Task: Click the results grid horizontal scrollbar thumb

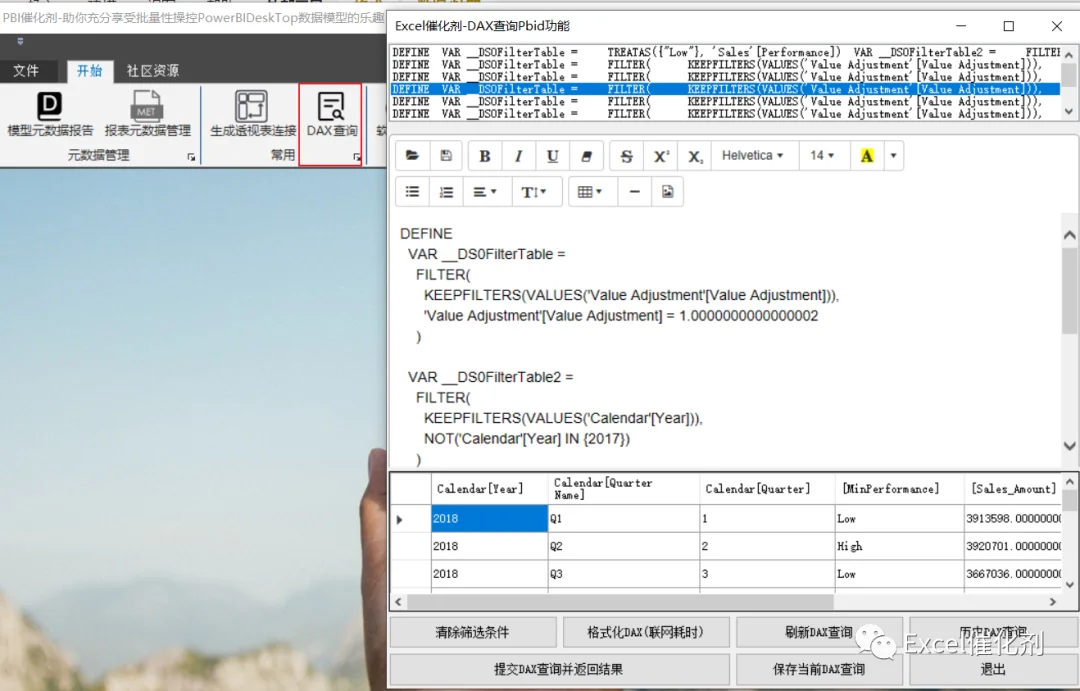Action: point(620,601)
